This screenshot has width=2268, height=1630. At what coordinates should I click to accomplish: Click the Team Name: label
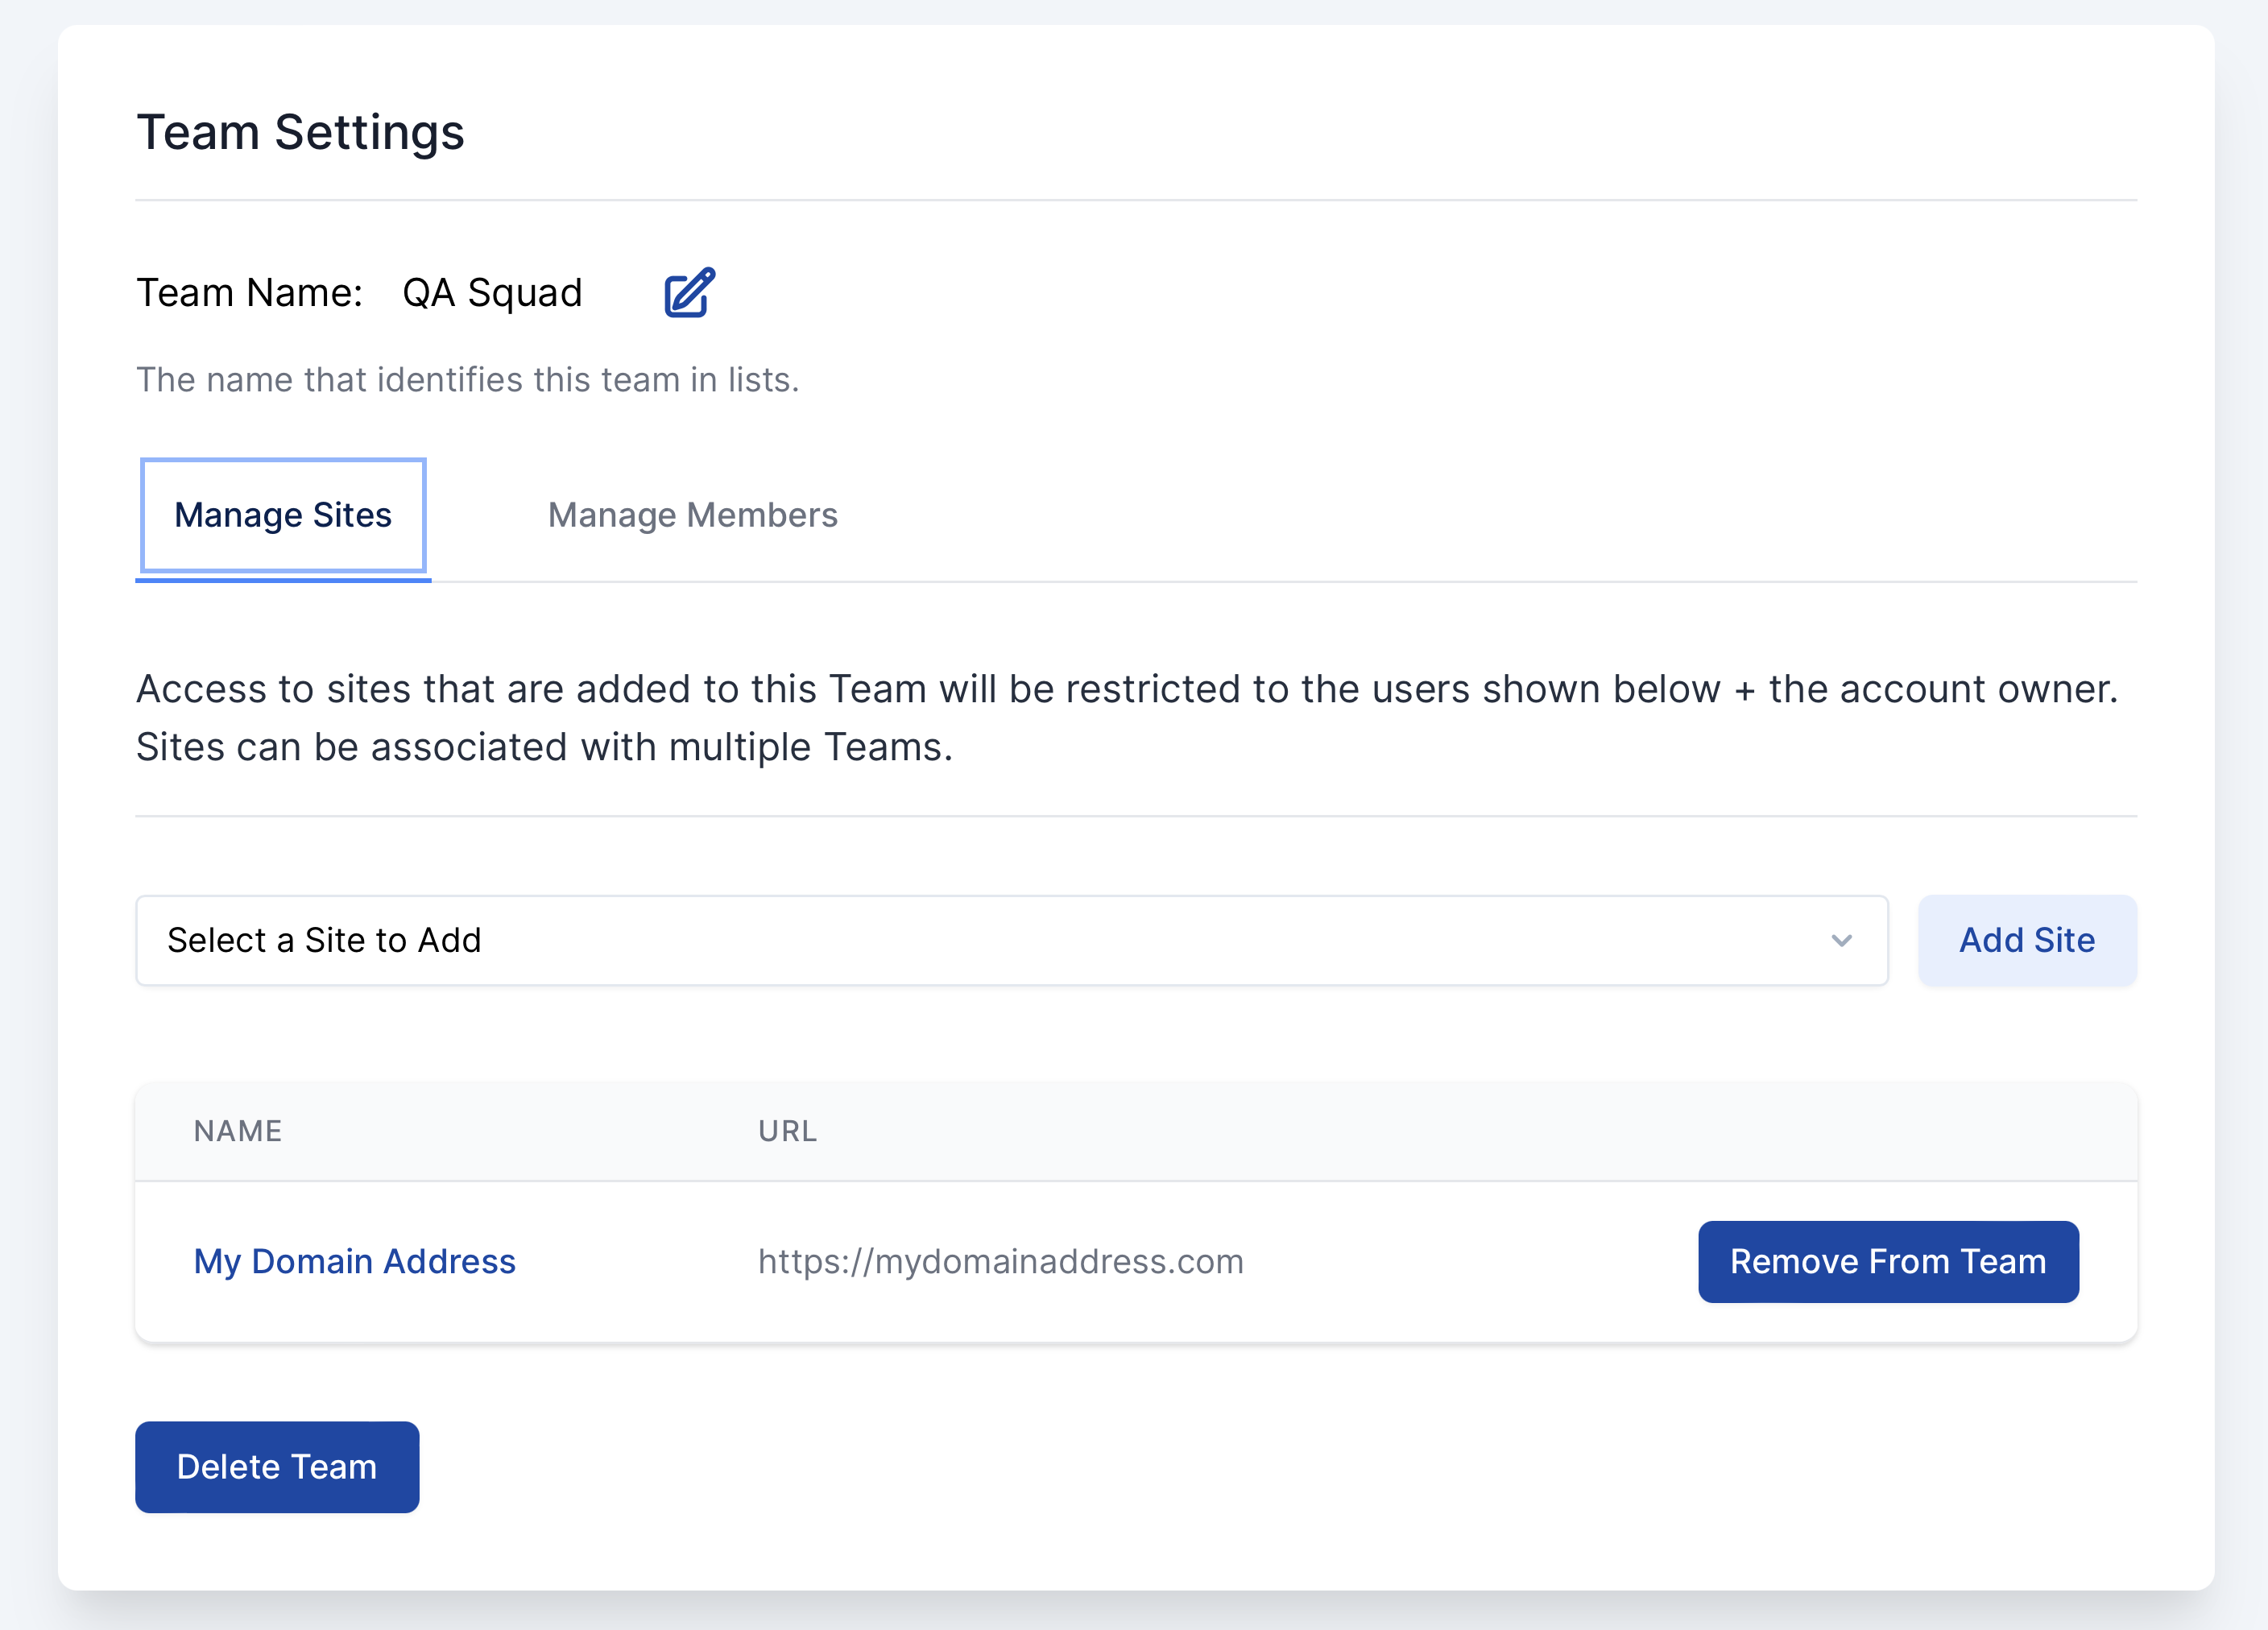pyautogui.click(x=249, y=293)
